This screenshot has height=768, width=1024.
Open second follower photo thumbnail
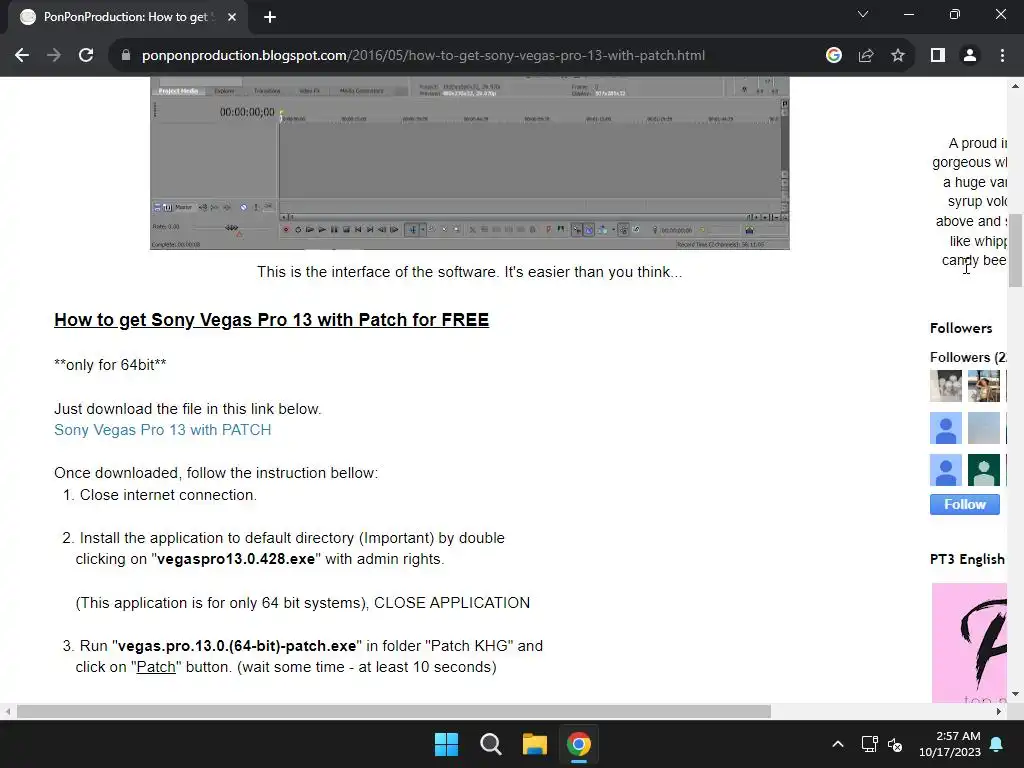(x=984, y=386)
